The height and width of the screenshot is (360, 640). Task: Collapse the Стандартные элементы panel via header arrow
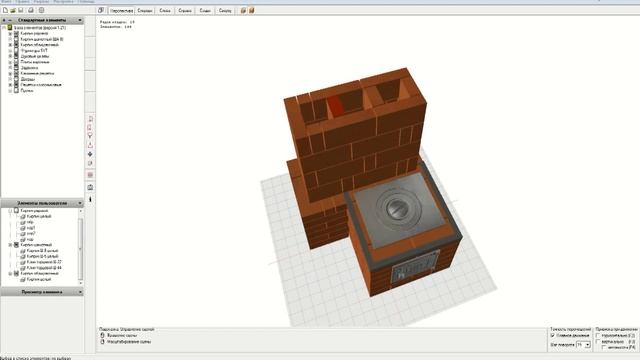pyautogui.click(x=80, y=20)
